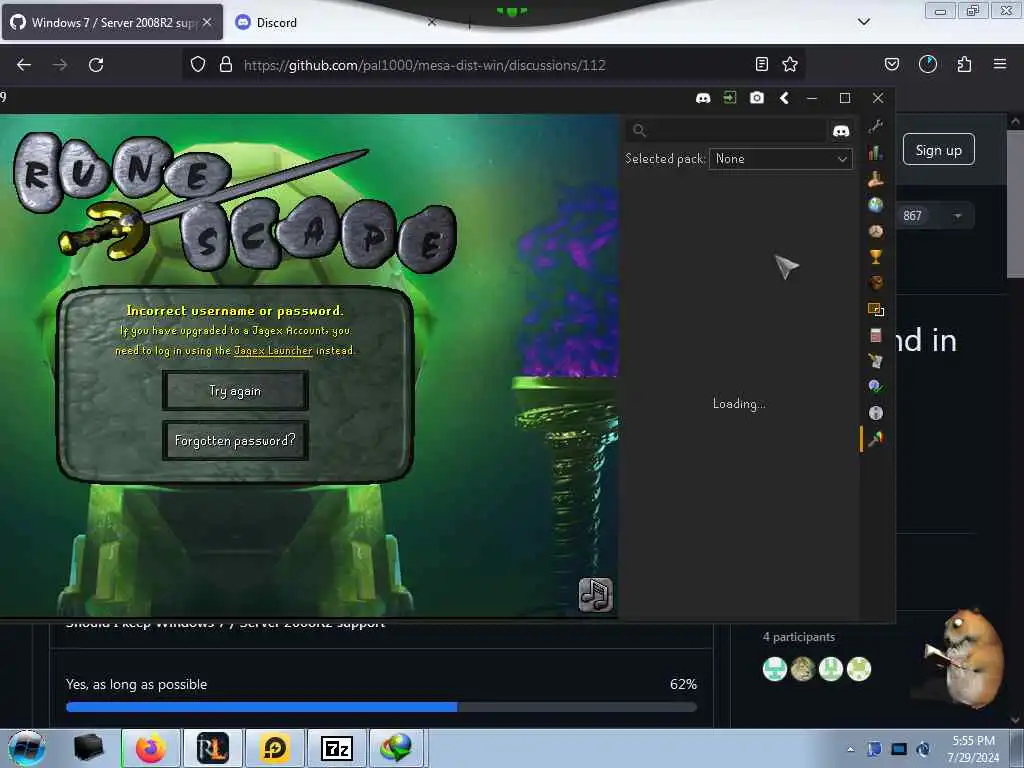1024x768 pixels.
Task: Click the 'Yes, as long as possible' poll bar
Action: [x=381, y=707]
